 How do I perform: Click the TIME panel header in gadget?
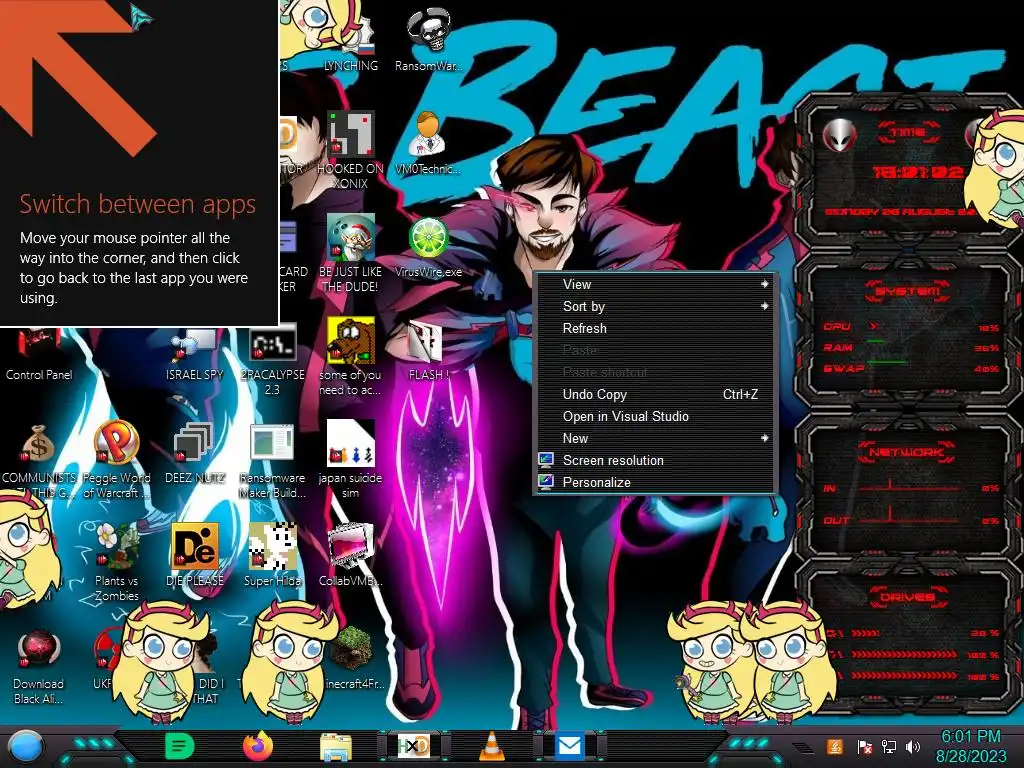(908, 132)
